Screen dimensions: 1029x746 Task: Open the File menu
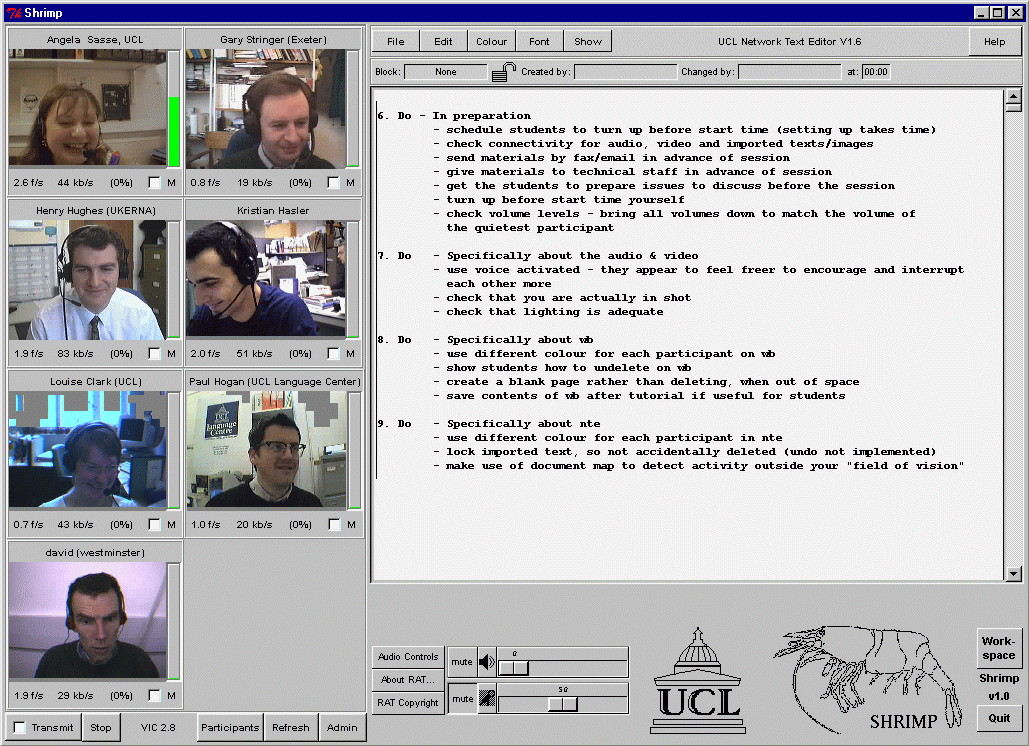pos(396,41)
